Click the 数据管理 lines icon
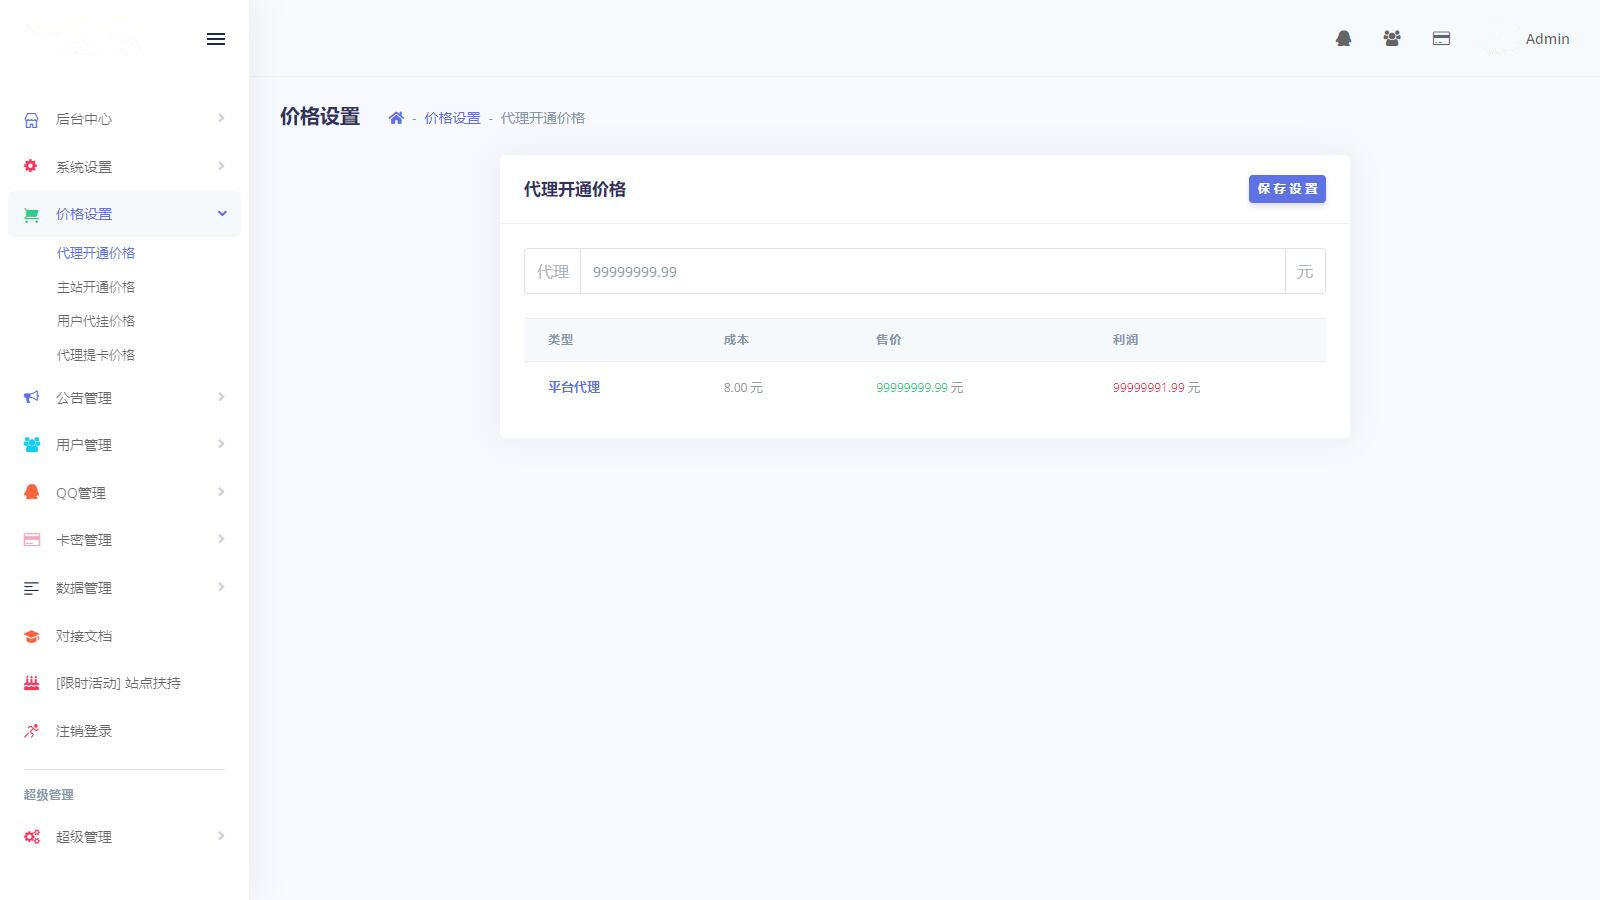 tap(31, 588)
